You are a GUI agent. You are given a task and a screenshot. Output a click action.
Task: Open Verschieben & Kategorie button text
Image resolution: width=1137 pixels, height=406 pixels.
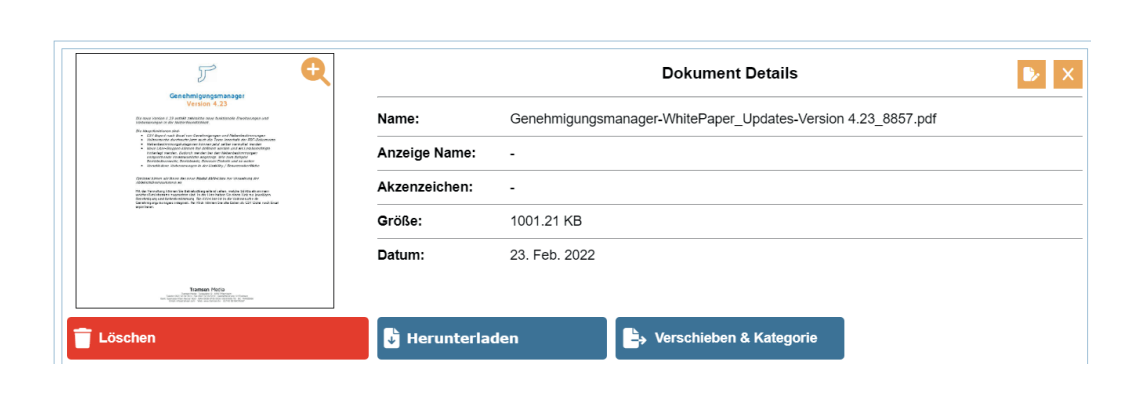tap(735, 338)
